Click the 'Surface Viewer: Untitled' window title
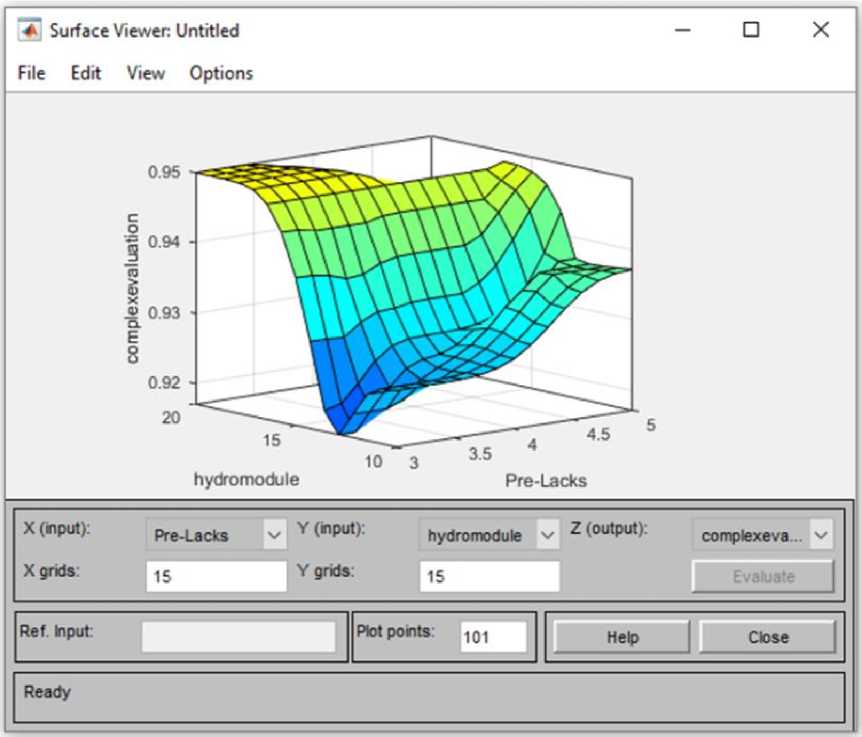The height and width of the screenshot is (737, 862). click(x=145, y=31)
